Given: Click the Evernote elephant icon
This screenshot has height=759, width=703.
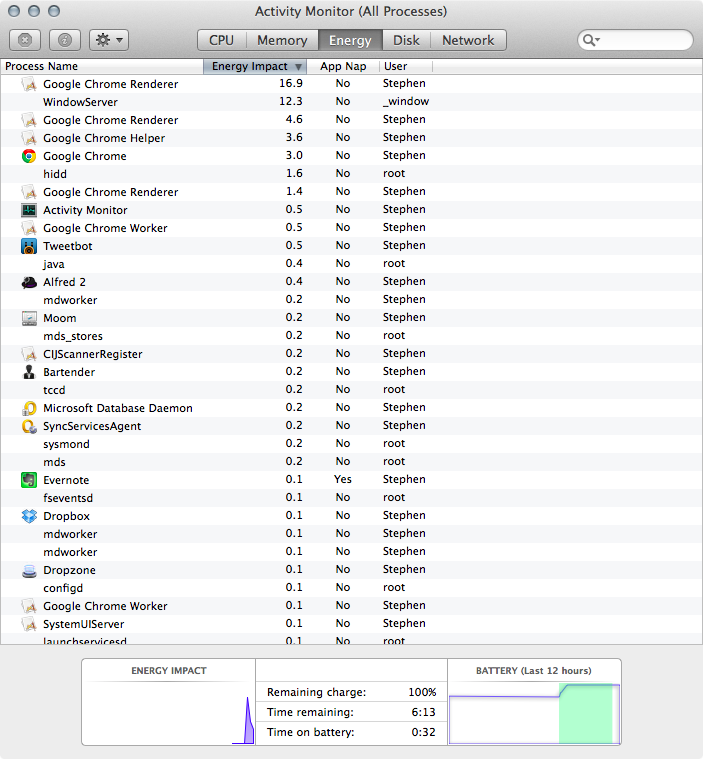Looking at the screenshot, I should click(29, 480).
